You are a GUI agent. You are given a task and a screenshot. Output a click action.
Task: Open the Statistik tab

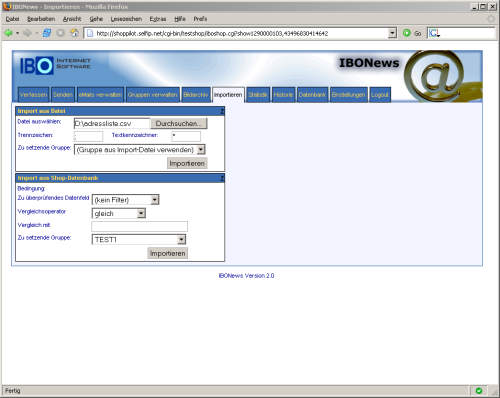pyautogui.click(x=258, y=95)
